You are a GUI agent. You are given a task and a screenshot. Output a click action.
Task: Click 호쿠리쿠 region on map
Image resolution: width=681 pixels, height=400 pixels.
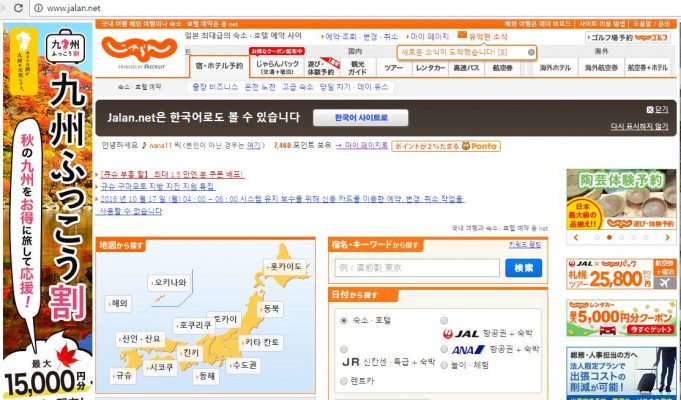click(x=194, y=325)
